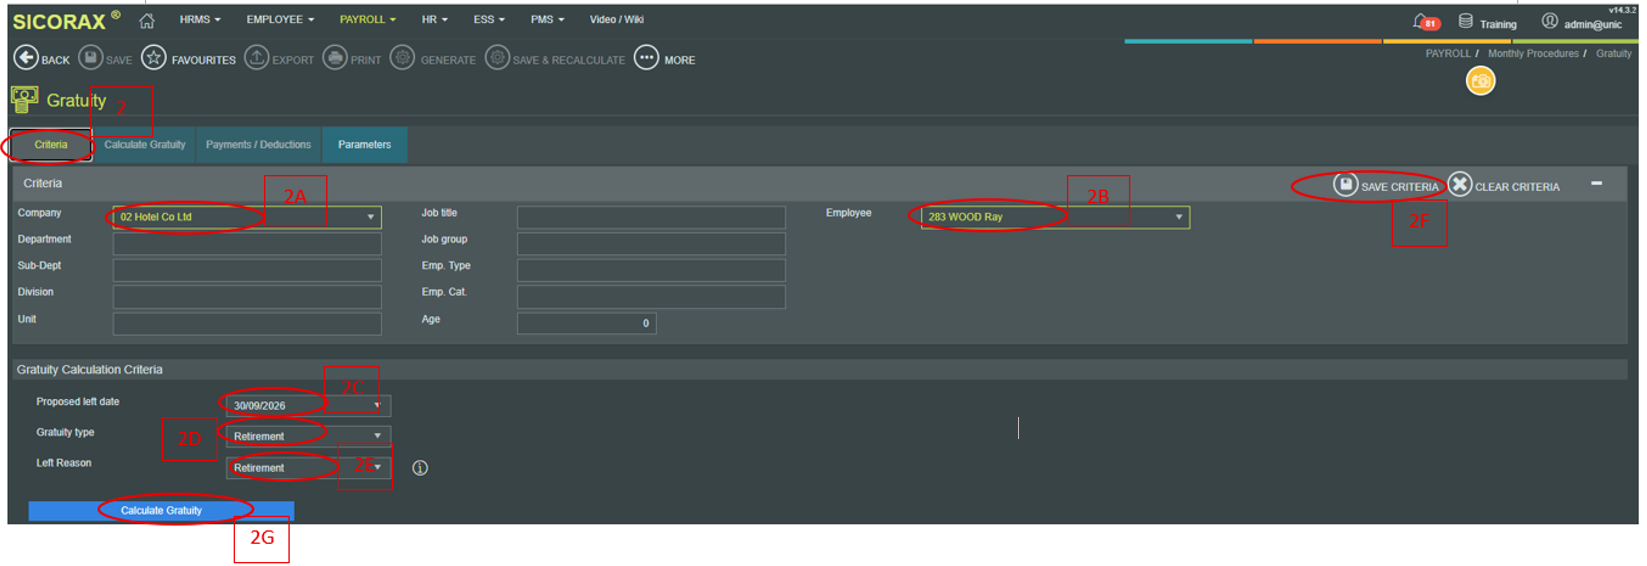Go back using the BACK arrow icon
This screenshot has width=1647, height=566.
pyautogui.click(x=26, y=58)
